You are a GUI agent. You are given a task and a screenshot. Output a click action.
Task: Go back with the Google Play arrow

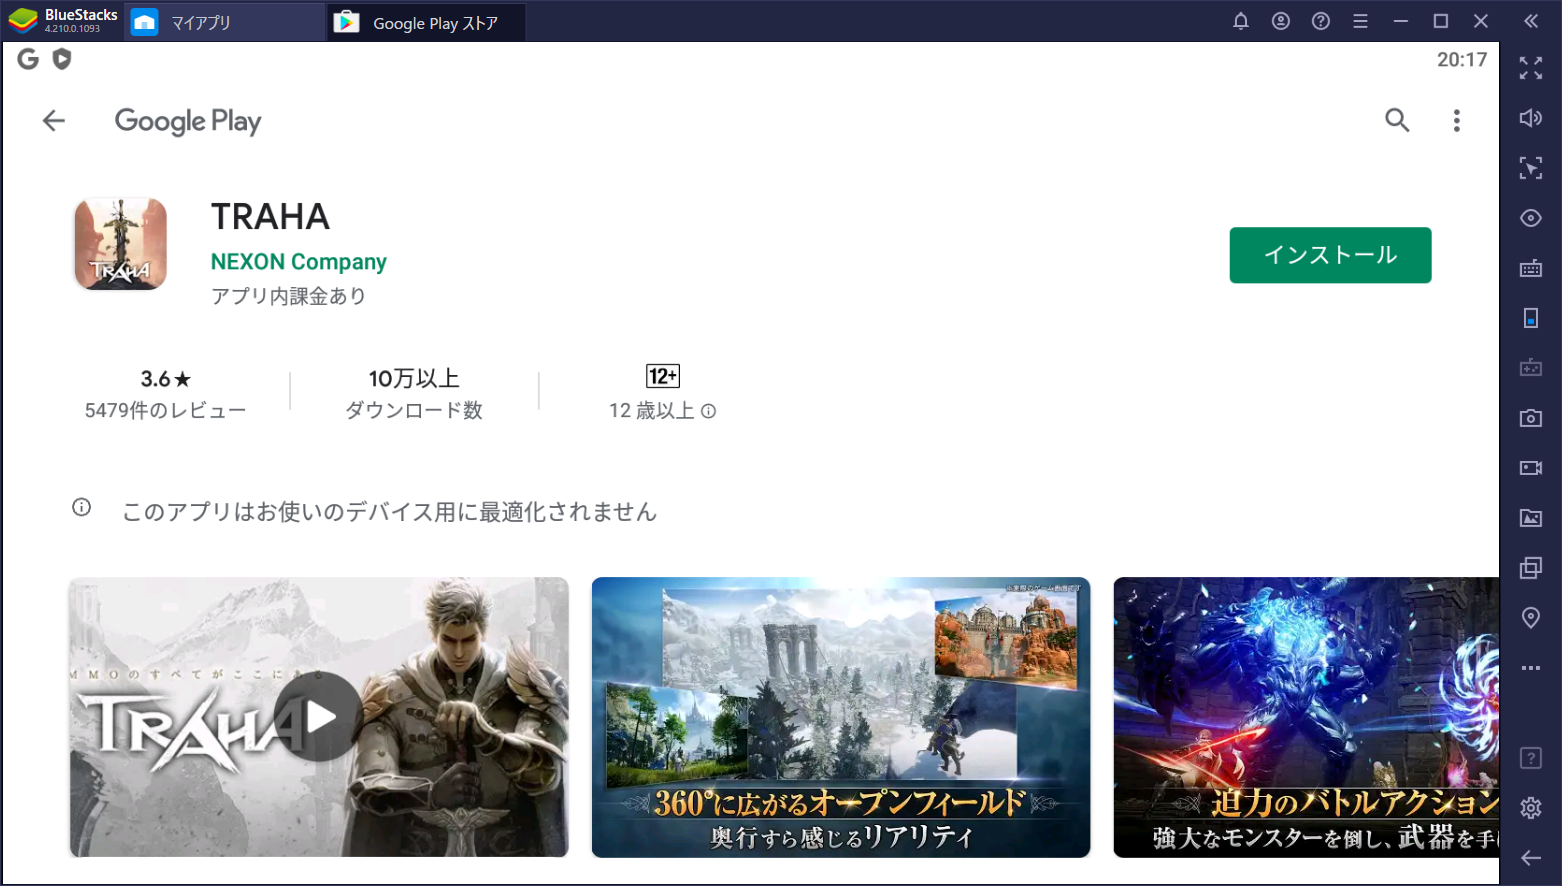click(54, 121)
